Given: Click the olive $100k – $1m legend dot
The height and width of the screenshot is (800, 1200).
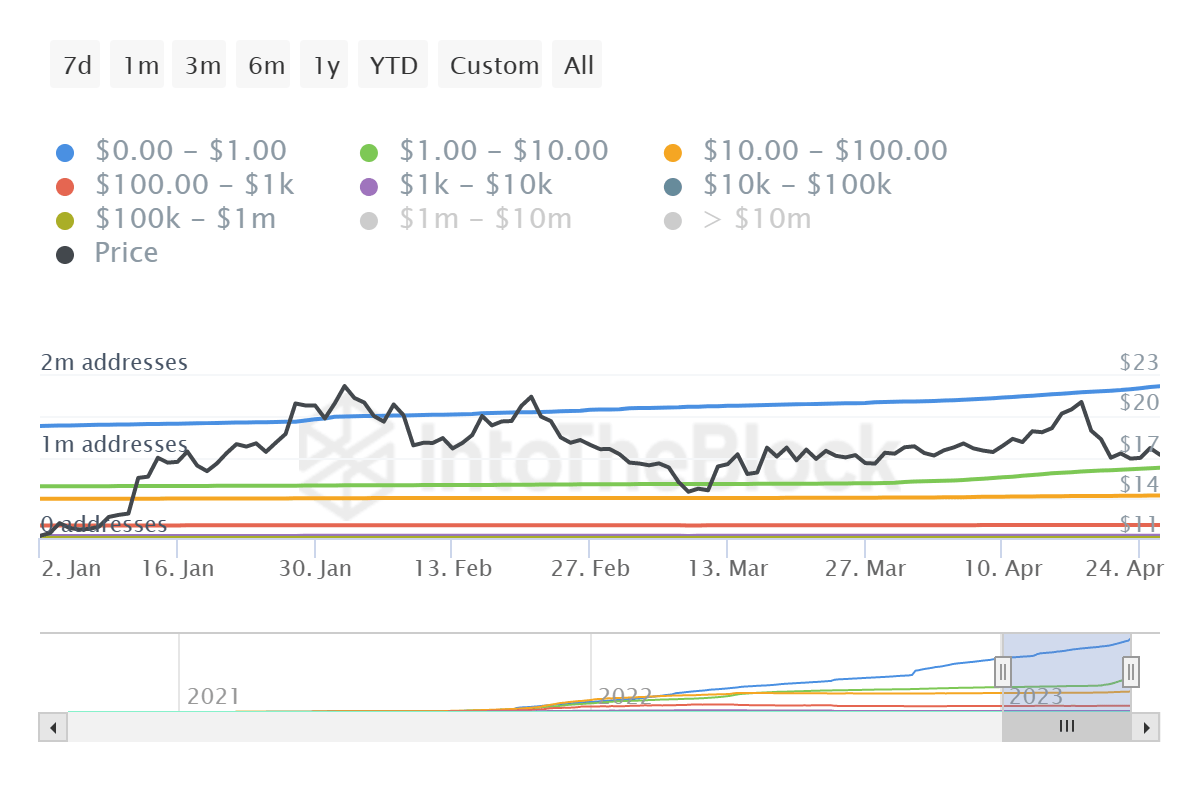Looking at the screenshot, I should (x=65, y=221).
